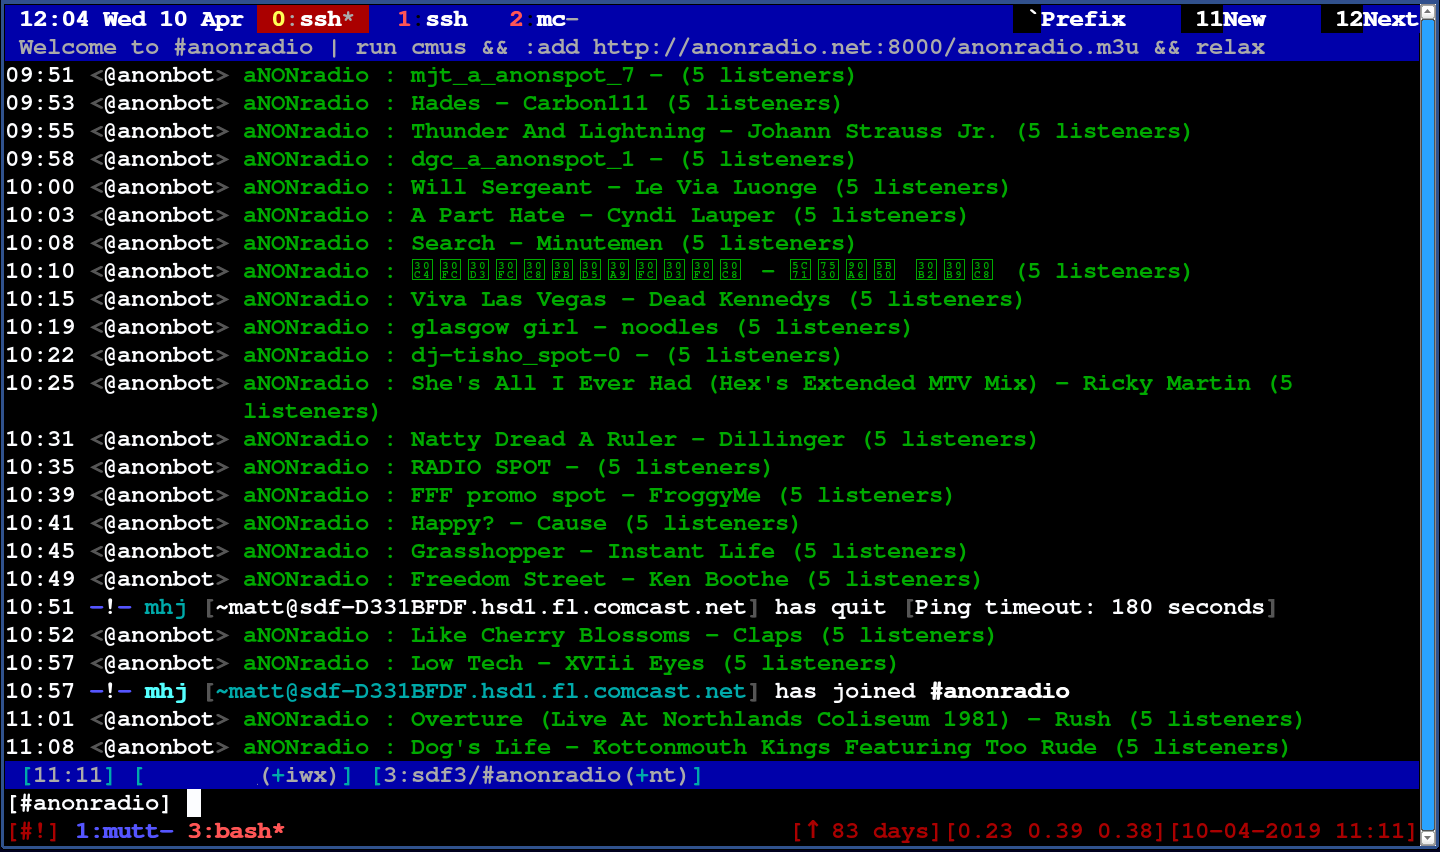This screenshot has height=852, width=1440.
Task: Click the scrollbar down arrow at bottom
Action: coord(1429,838)
